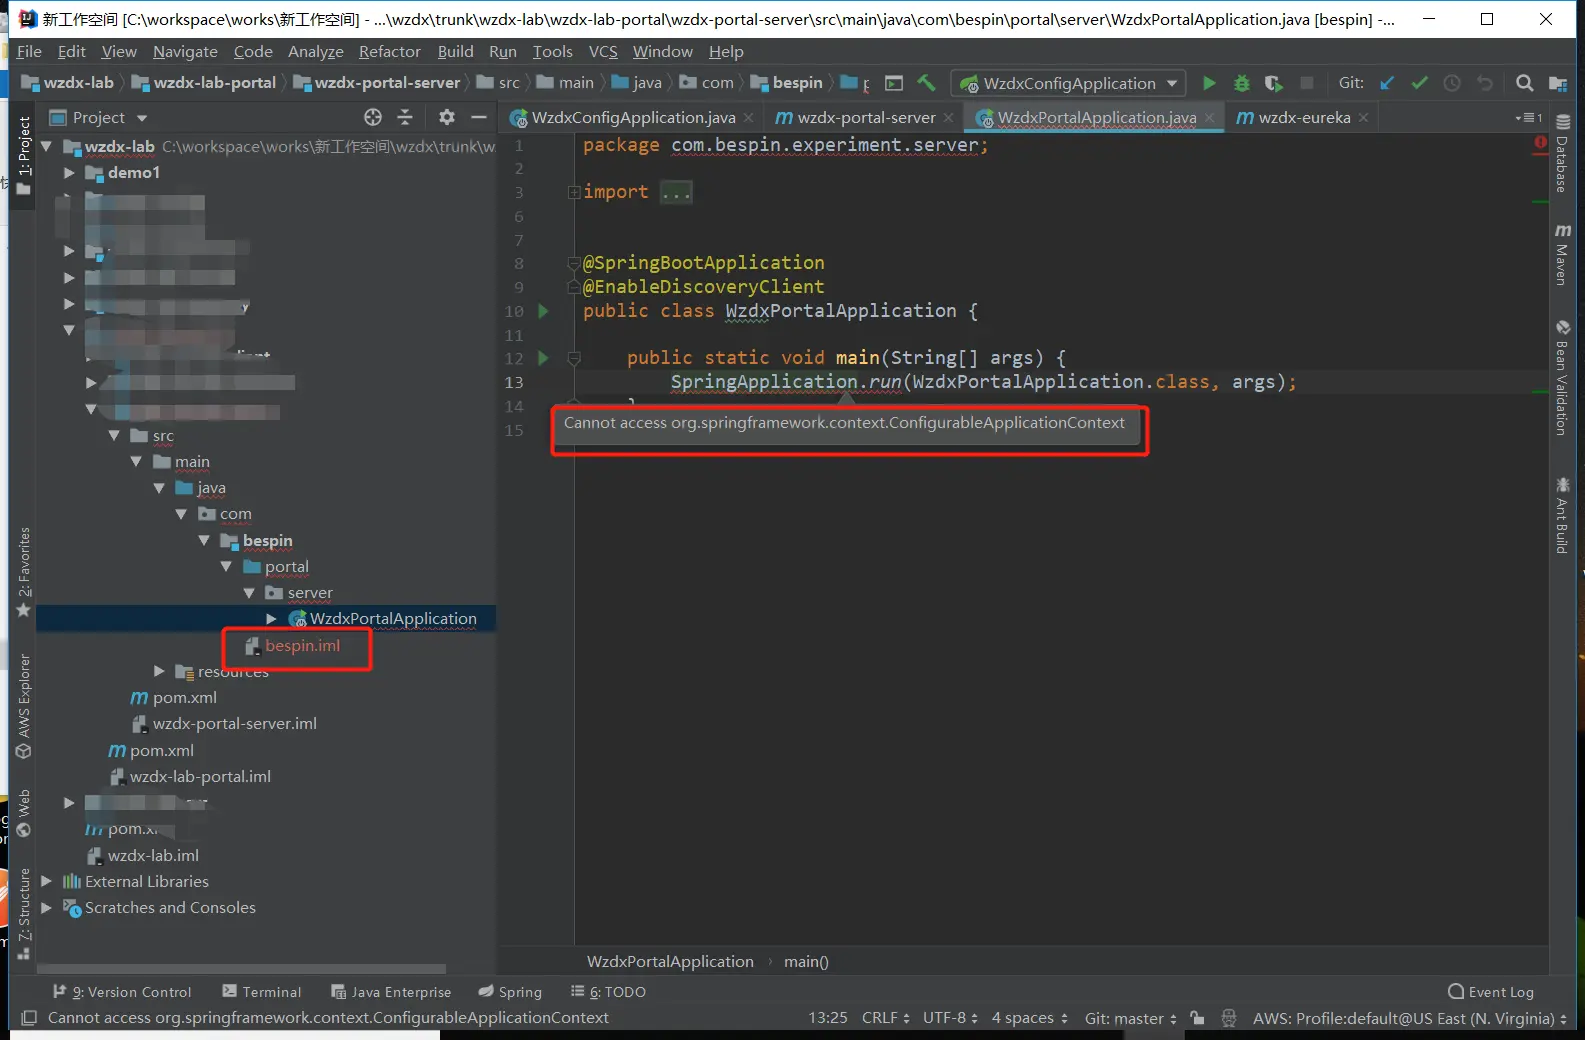Click the green Run button in toolbar
Screen dimensions: 1585x1040
pos(1209,83)
